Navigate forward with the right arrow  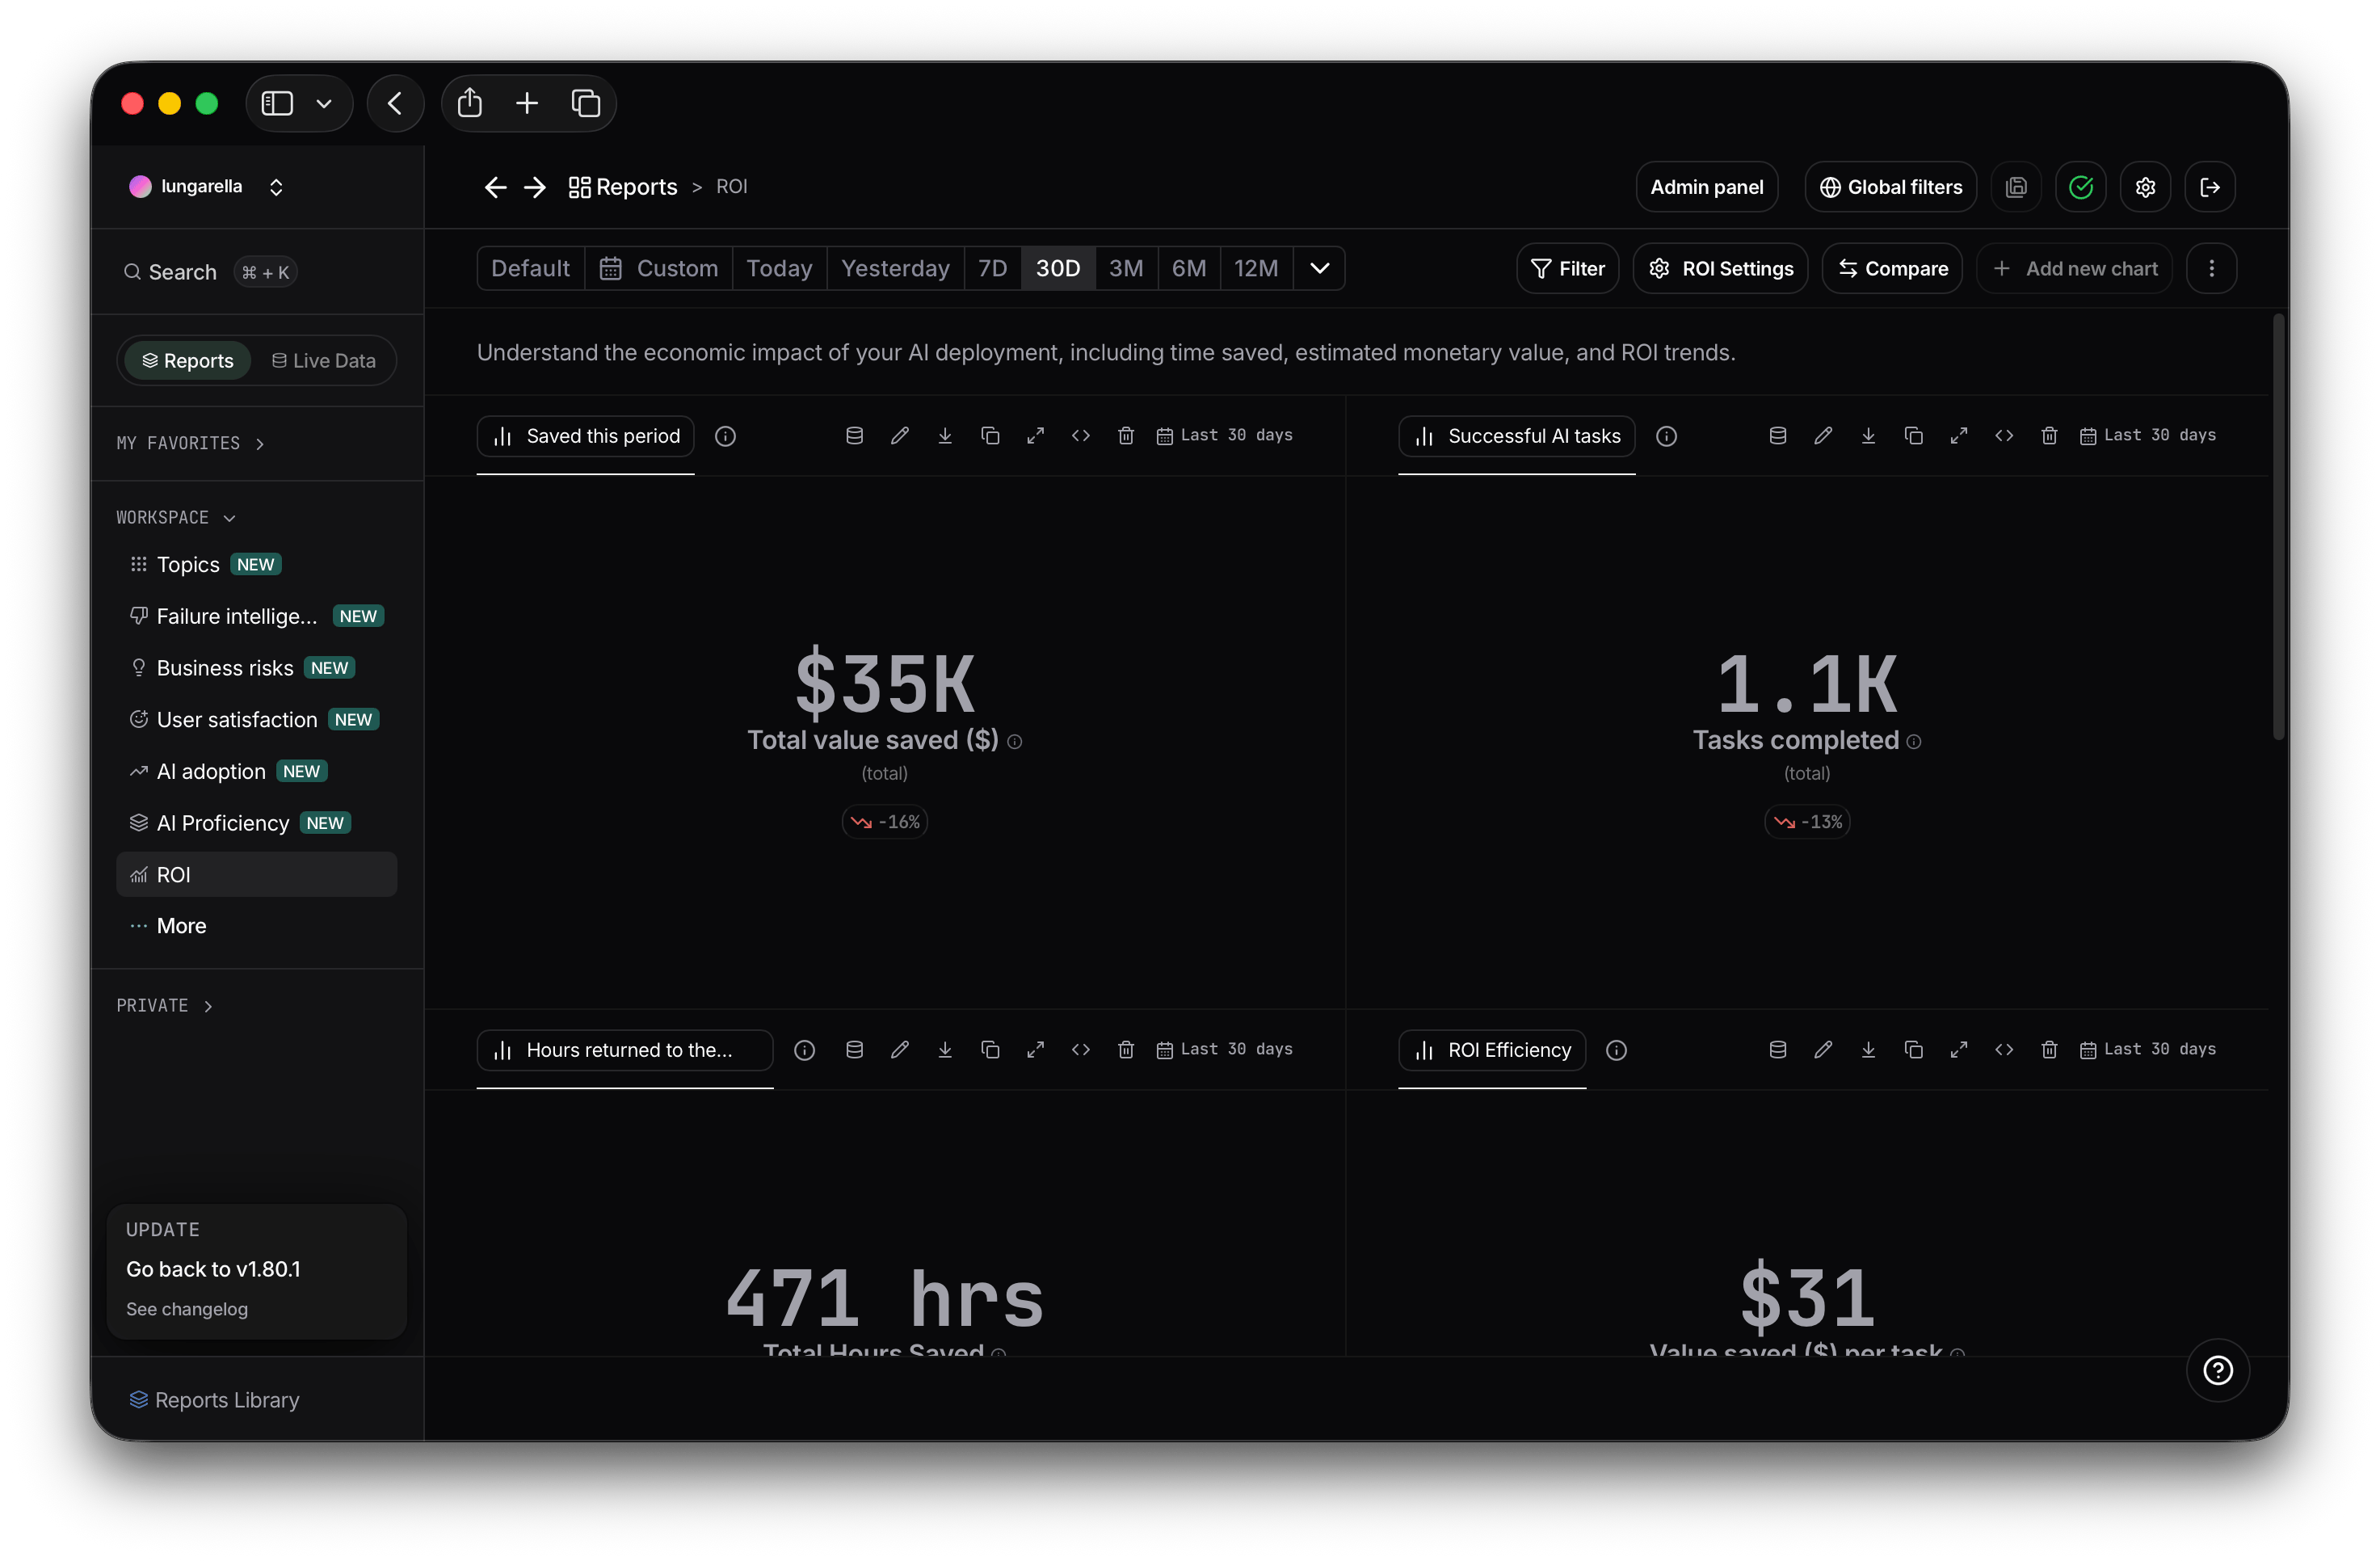coord(535,187)
